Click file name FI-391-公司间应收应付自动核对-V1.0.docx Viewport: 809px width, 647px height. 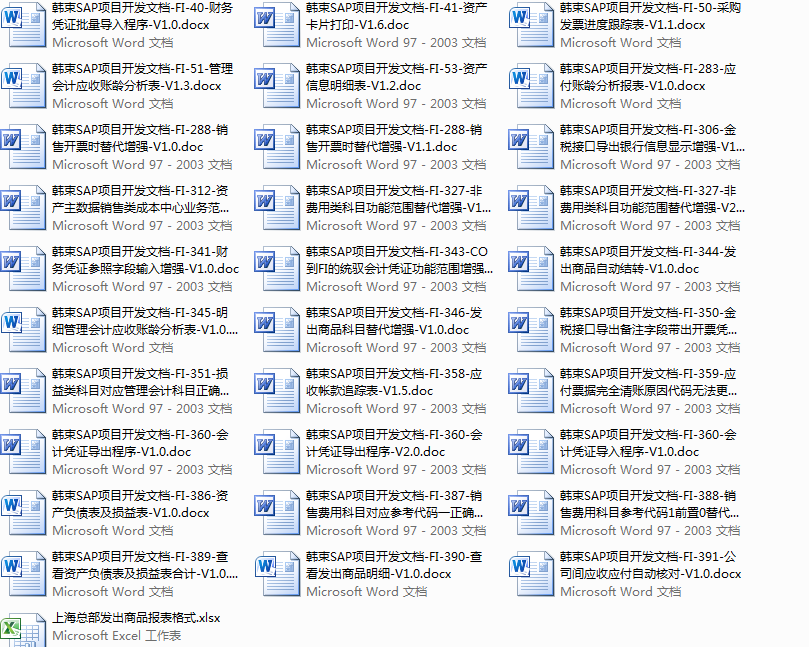pyautogui.click(x=650, y=564)
